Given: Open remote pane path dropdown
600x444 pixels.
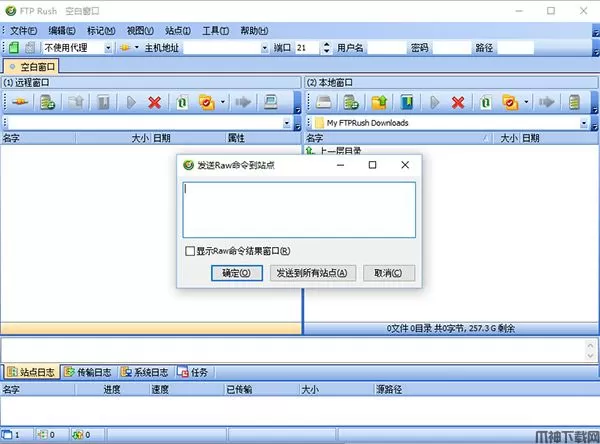Looking at the screenshot, I should [287, 123].
